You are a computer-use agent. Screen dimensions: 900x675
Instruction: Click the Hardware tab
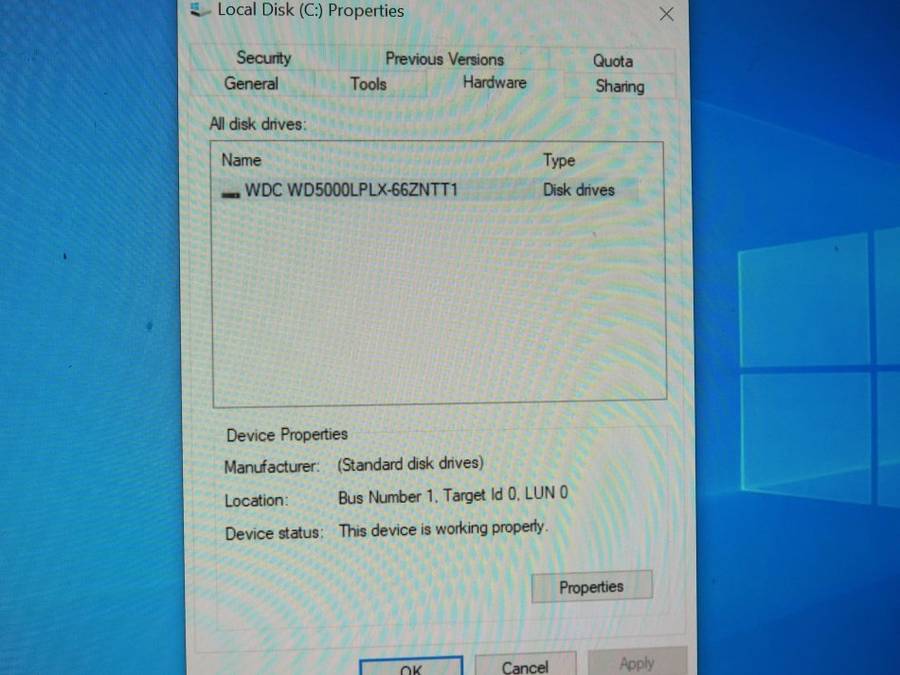pyautogui.click(x=494, y=83)
